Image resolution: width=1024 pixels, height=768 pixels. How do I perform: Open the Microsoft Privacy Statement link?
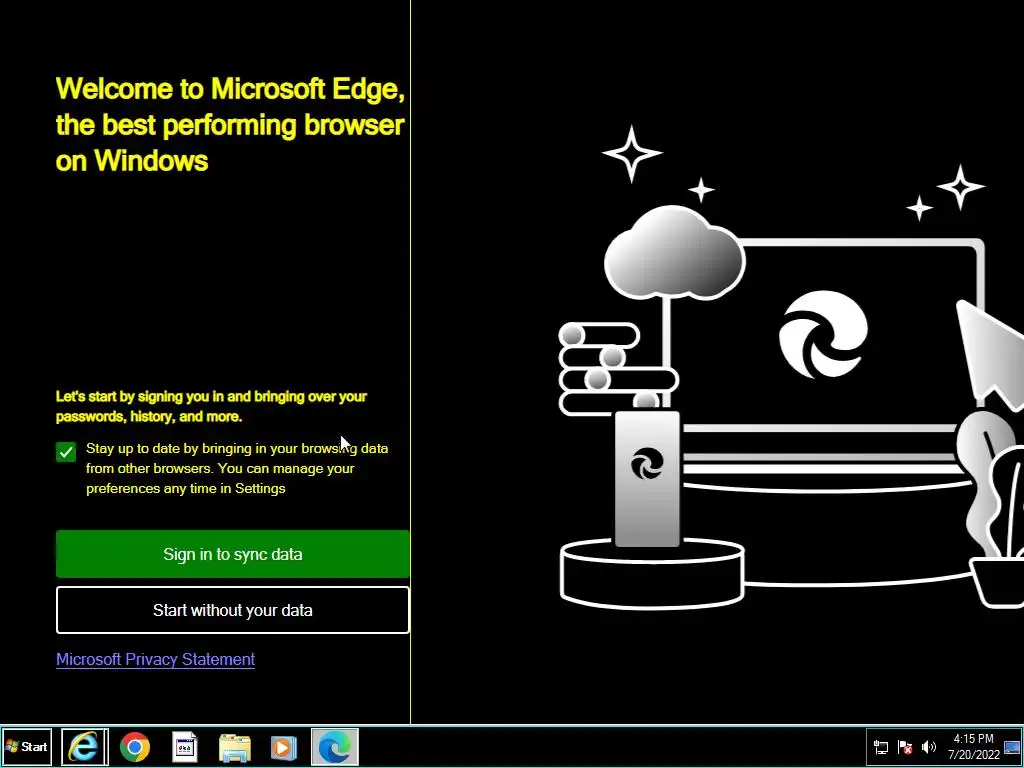155,660
